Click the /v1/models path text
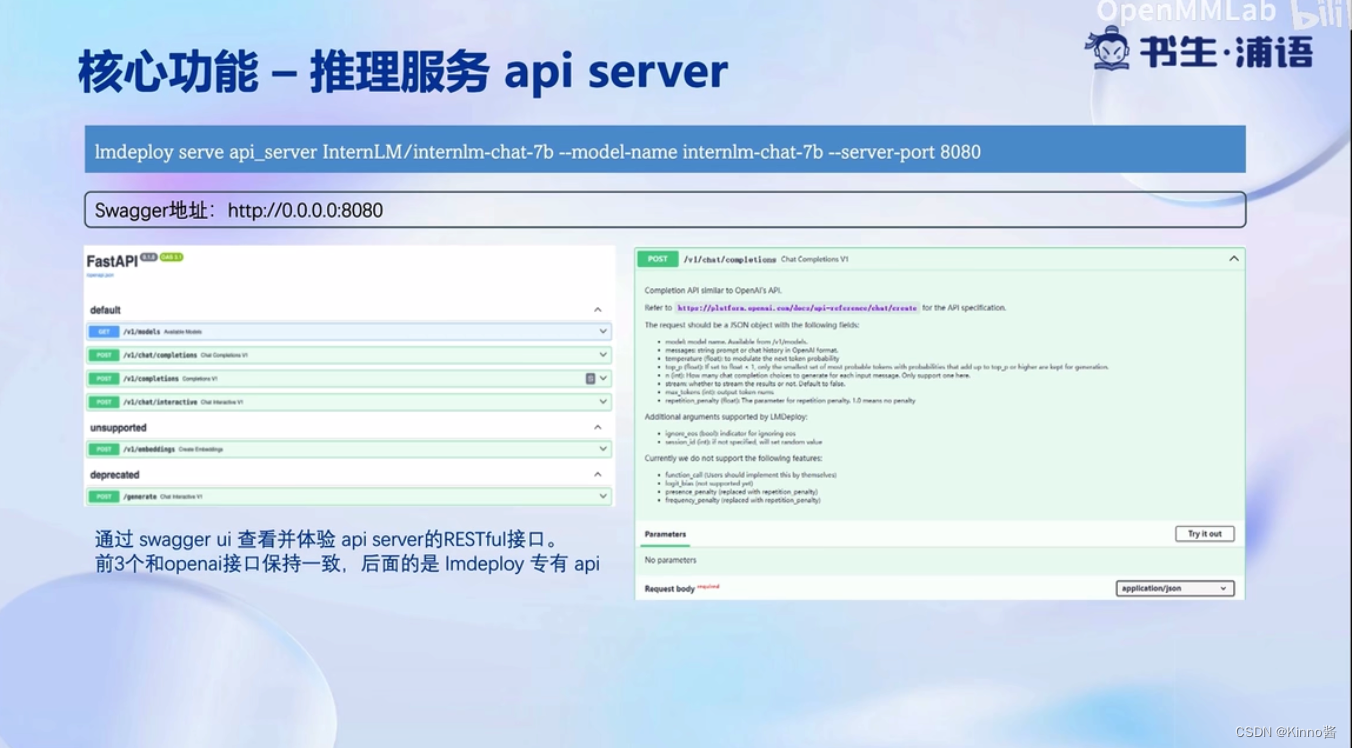The image size is (1352, 748). (x=141, y=332)
